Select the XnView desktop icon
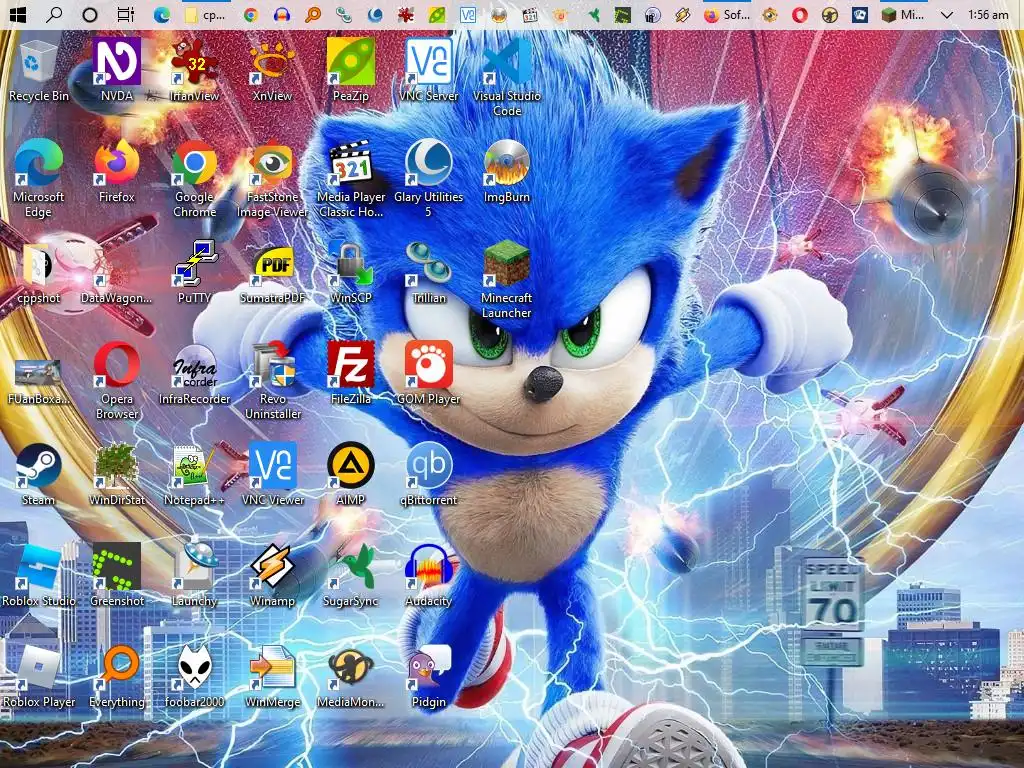The height and width of the screenshot is (768, 1024). 272,71
